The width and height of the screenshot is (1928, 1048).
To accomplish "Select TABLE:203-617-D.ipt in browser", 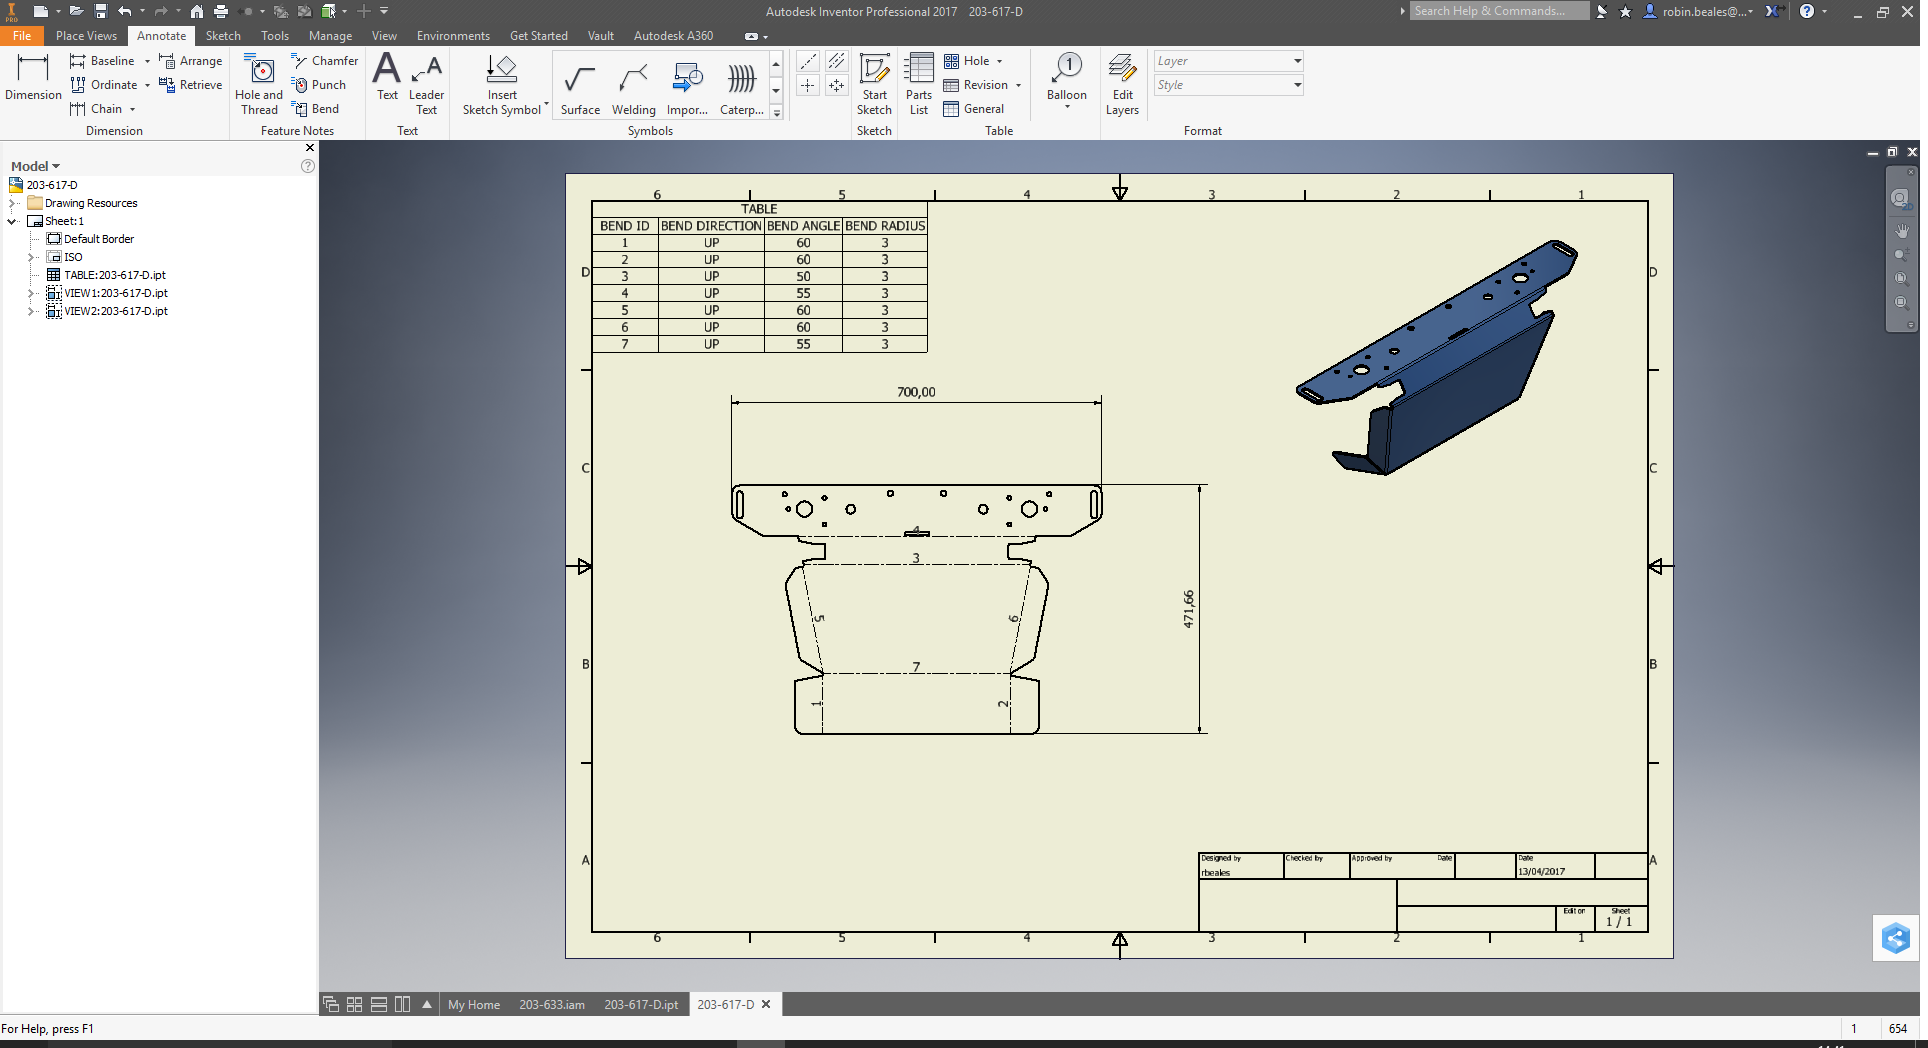I will point(114,275).
